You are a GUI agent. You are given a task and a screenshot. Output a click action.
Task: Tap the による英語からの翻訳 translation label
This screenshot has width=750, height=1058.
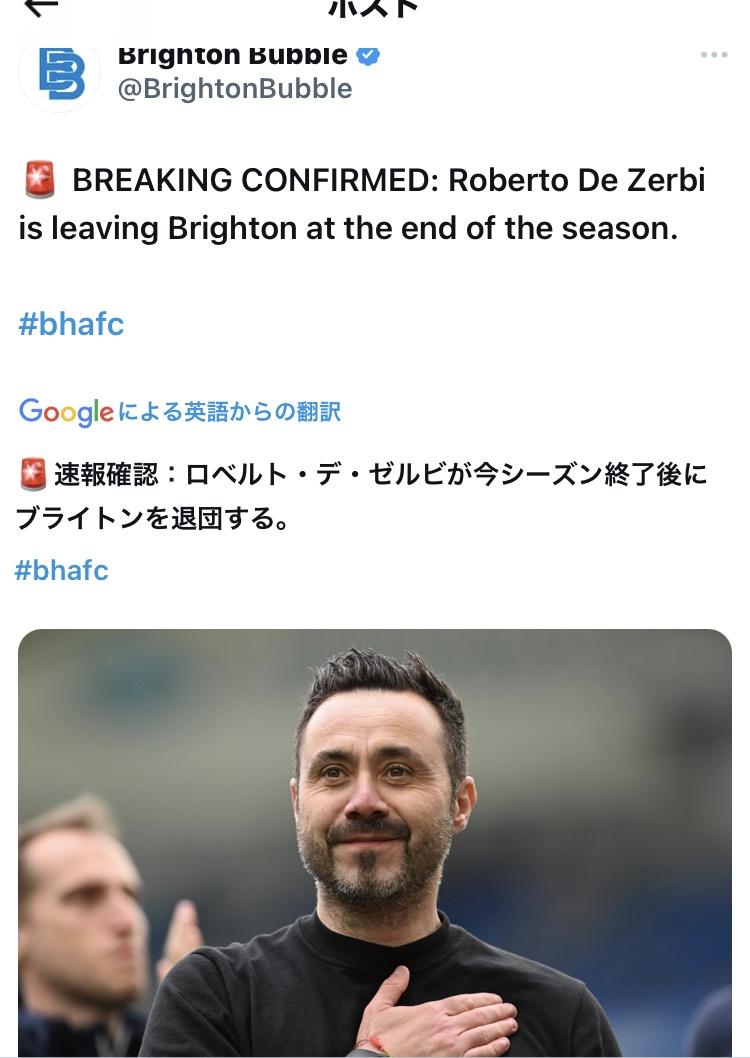pyautogui.click(x=229, y=412)
